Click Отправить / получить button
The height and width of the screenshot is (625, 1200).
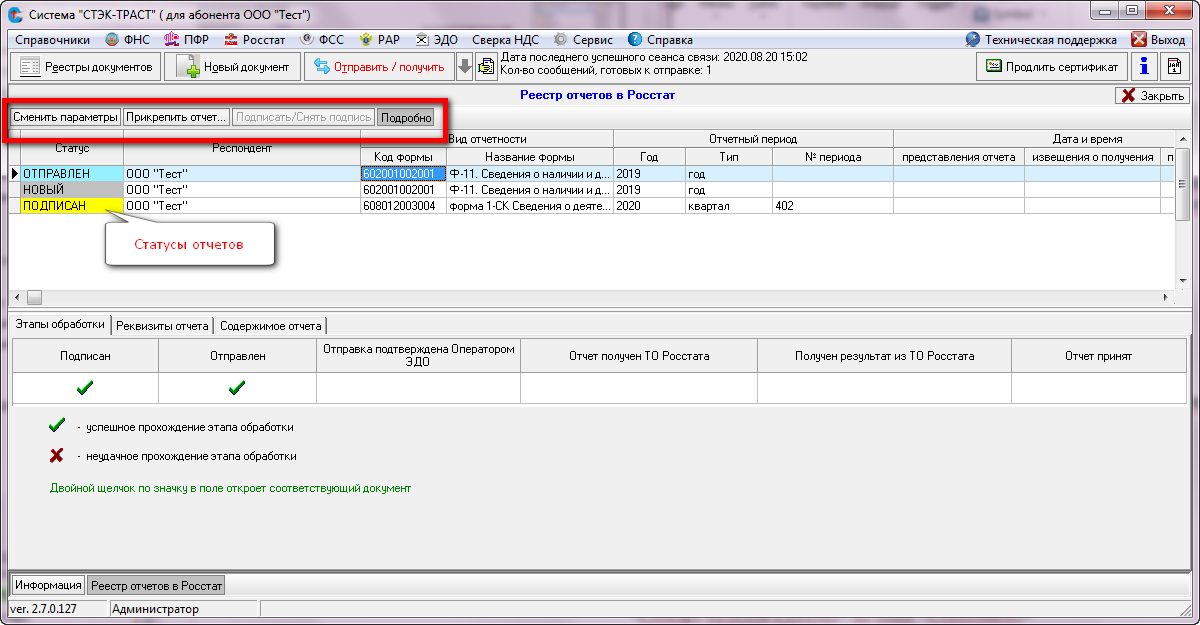379,67
